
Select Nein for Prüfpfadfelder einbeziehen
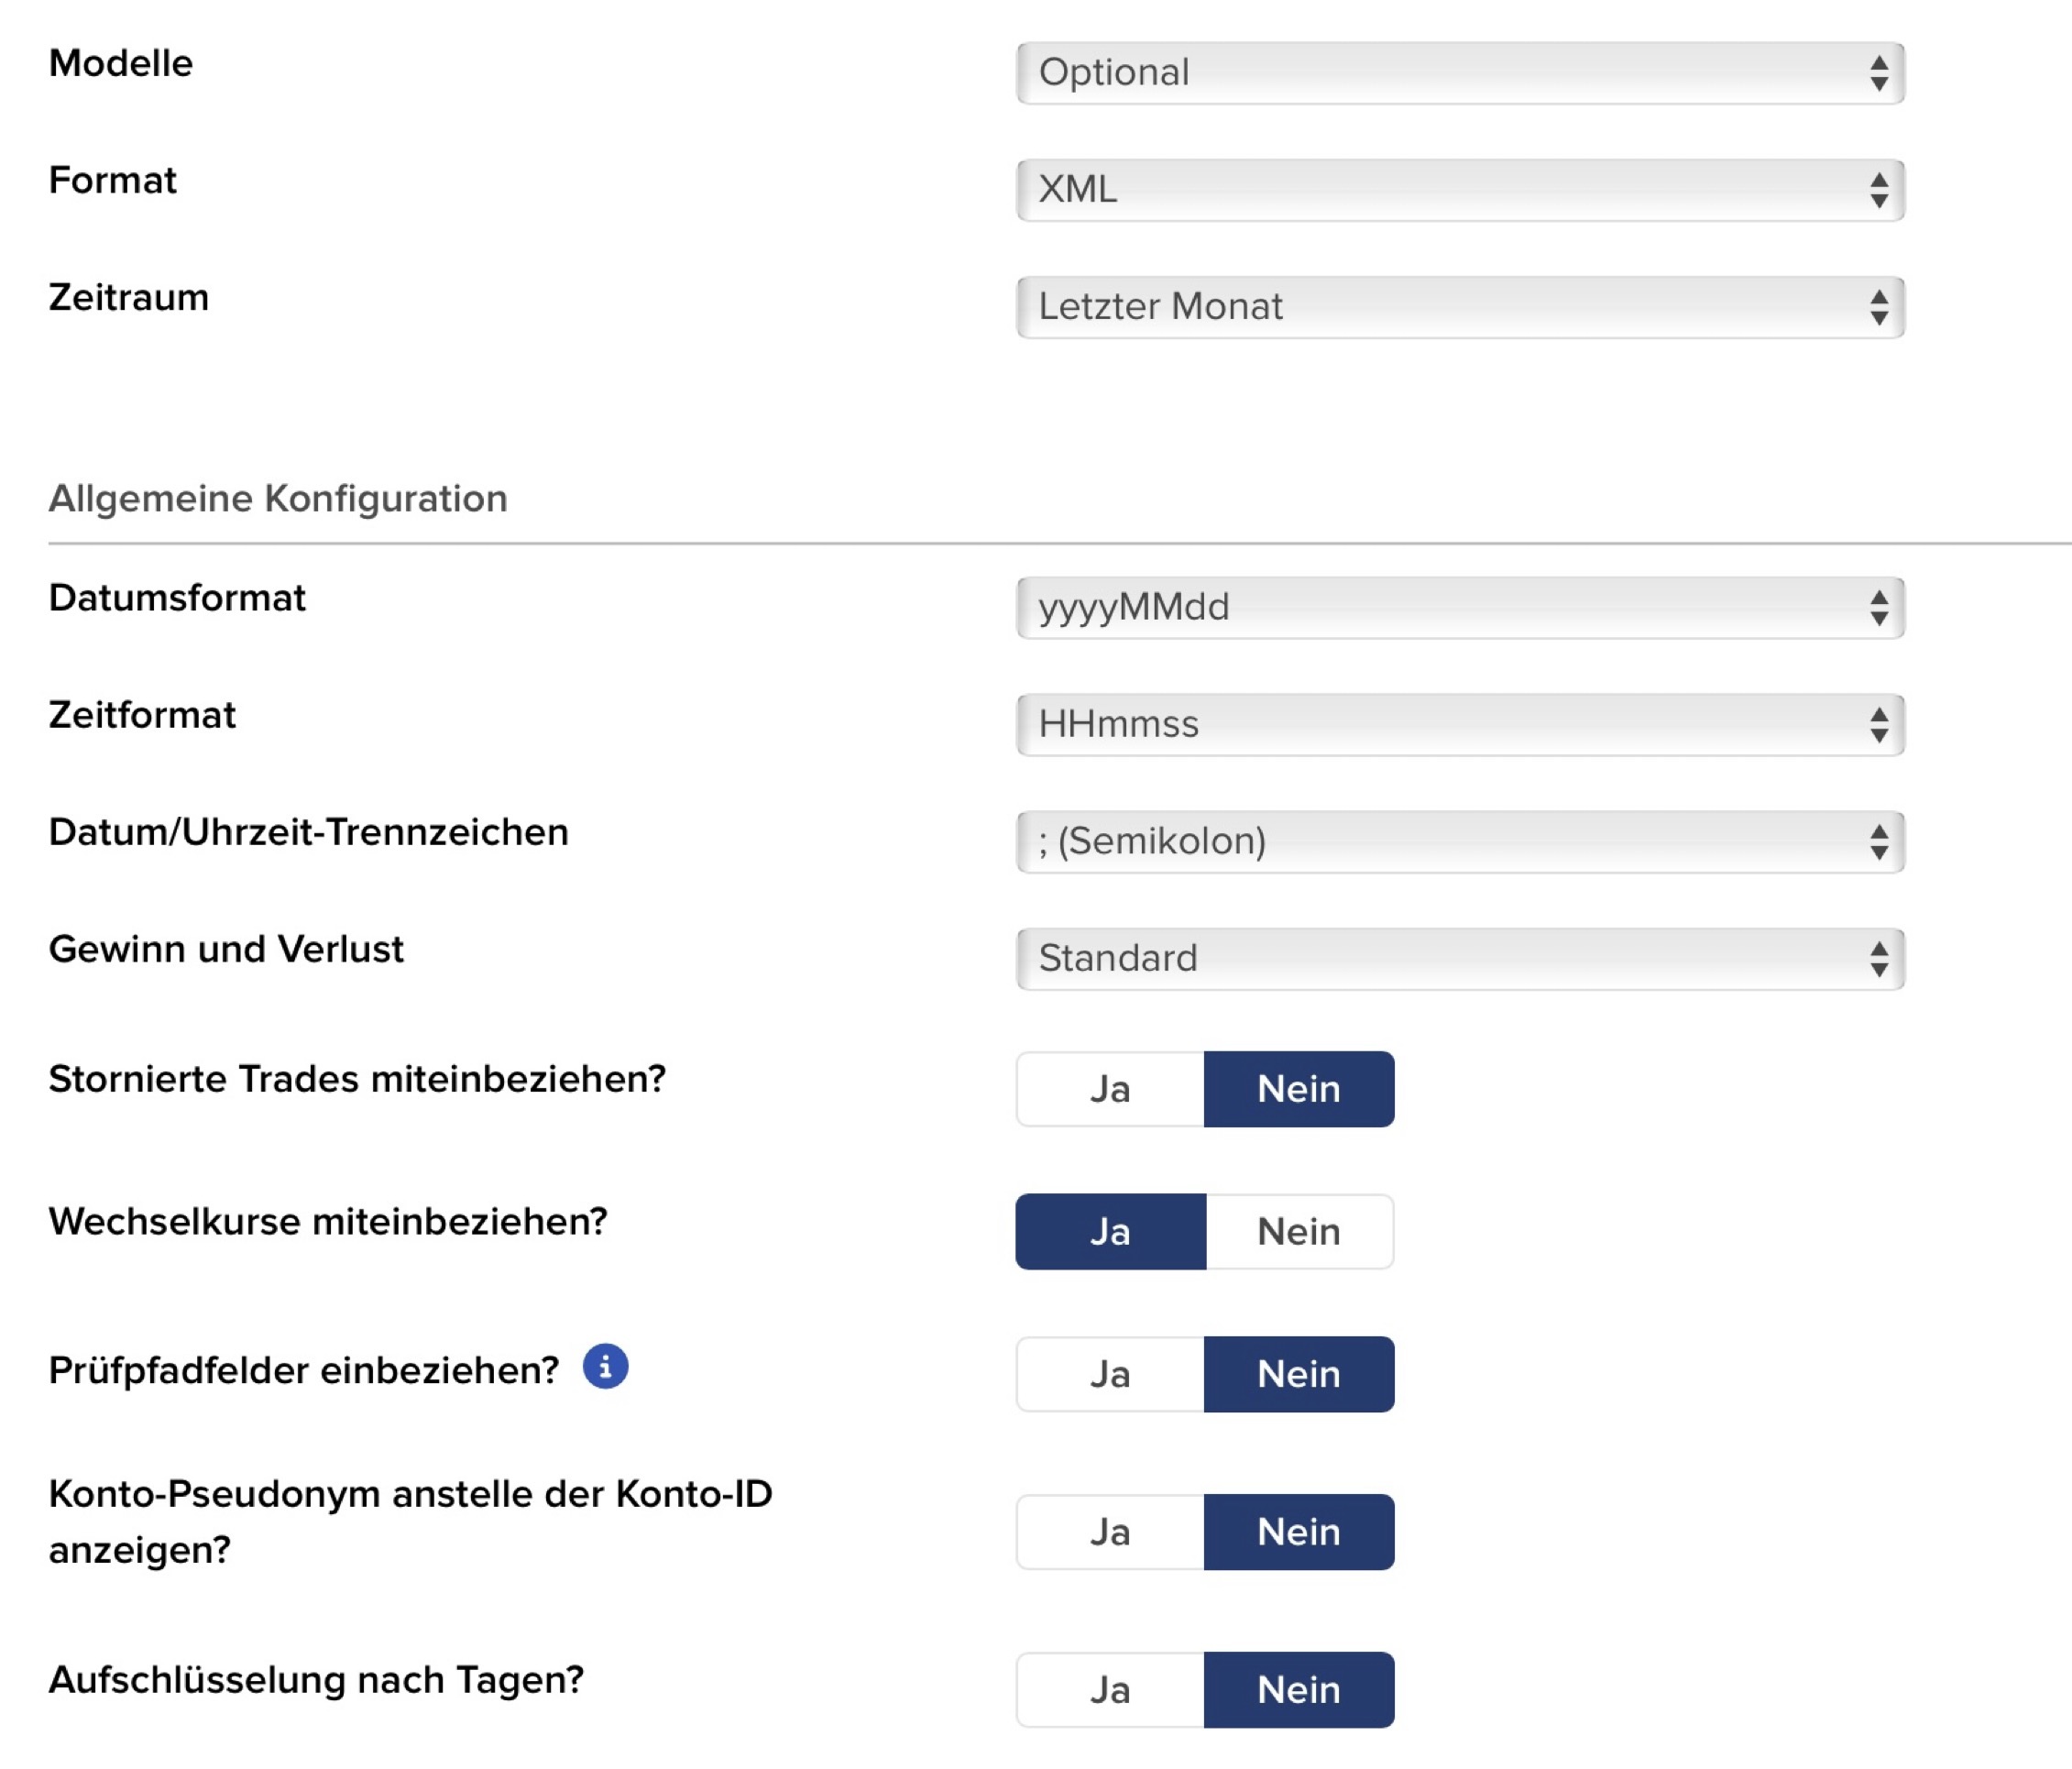coord(1298,1374)
